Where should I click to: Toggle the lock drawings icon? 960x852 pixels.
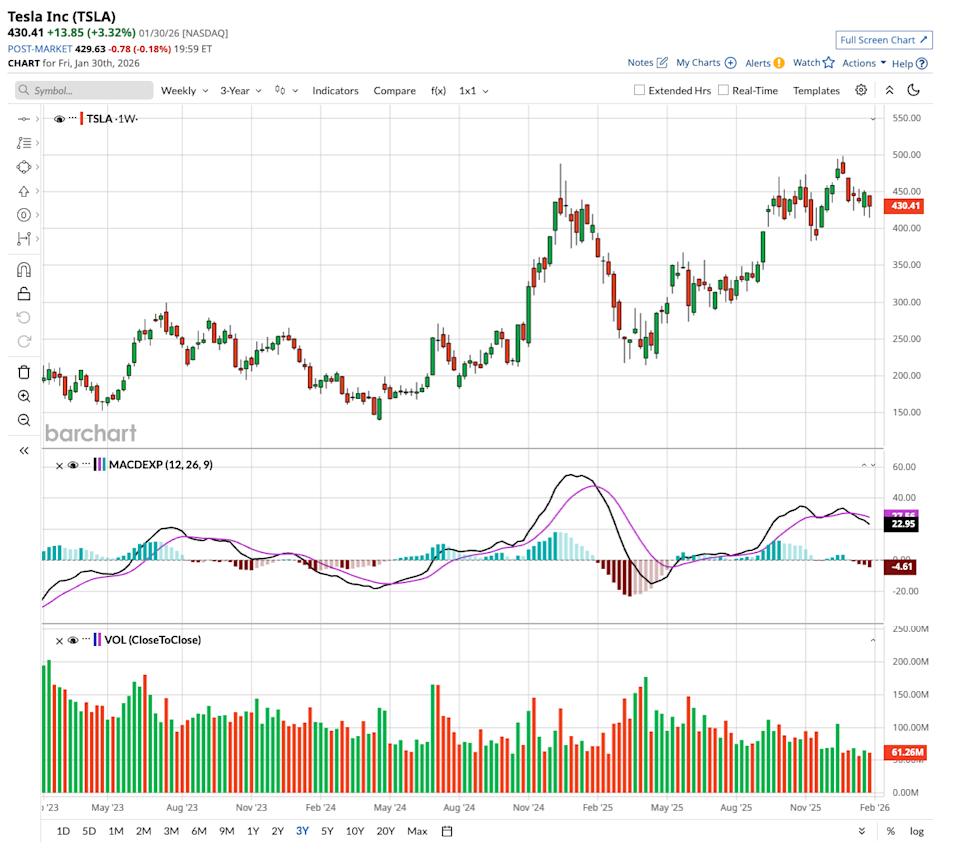tap(24, 293)
